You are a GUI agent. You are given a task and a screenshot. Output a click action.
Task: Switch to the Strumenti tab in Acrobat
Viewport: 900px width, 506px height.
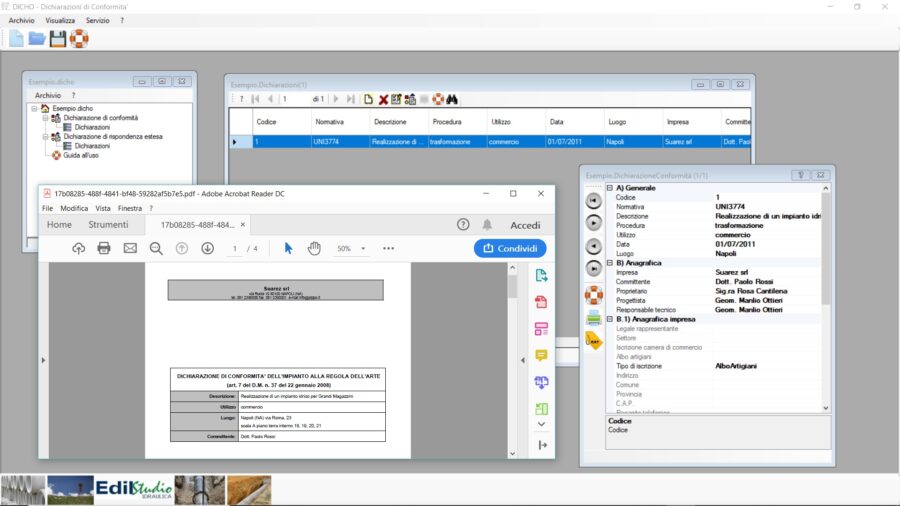tap(108, 225)
